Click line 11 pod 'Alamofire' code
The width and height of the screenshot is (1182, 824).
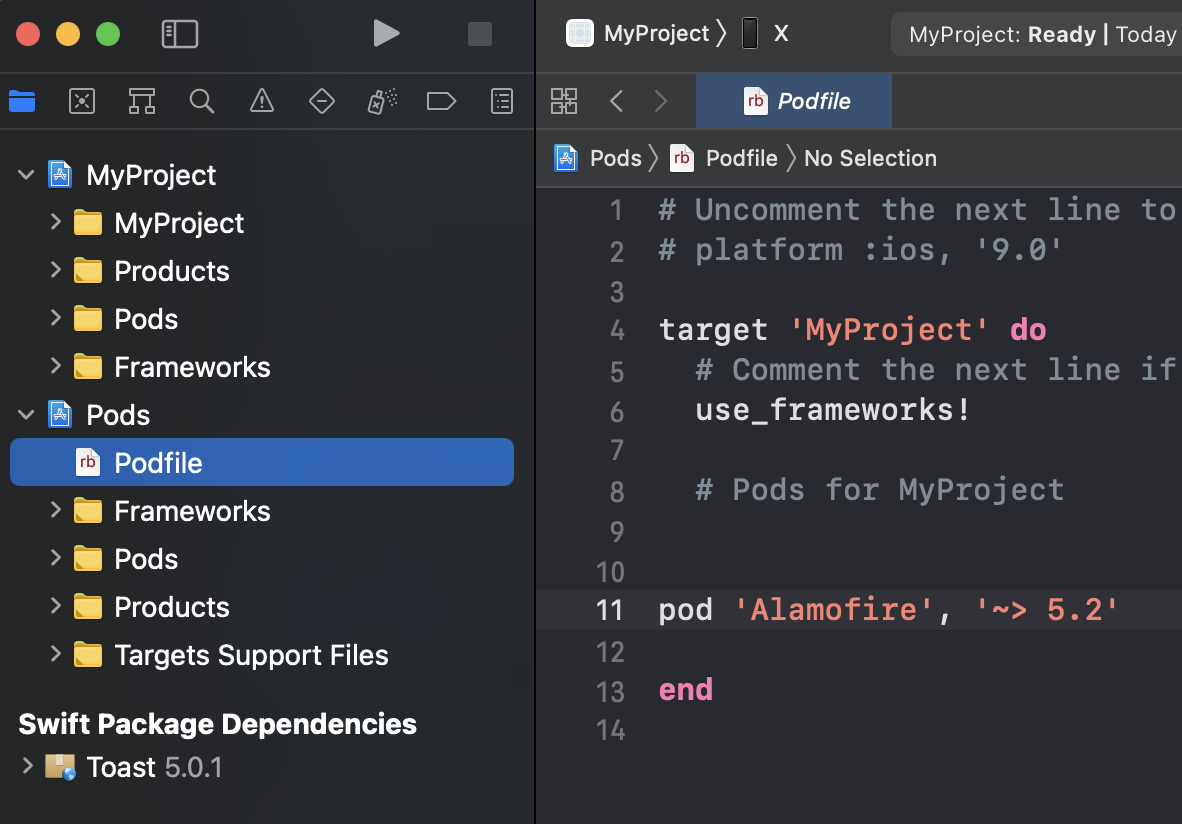pos(889,610)
